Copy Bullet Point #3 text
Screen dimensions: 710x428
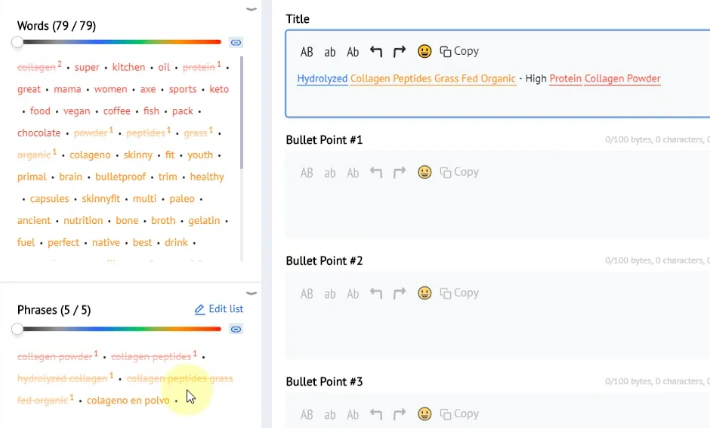click(459, 414)
